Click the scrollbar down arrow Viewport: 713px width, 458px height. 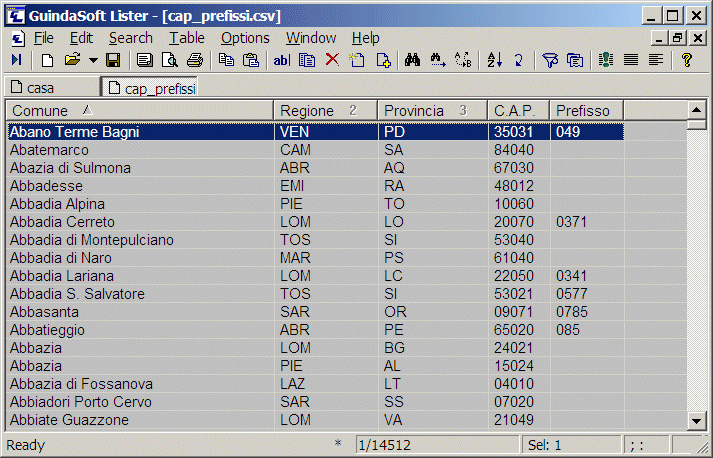(x=696, y=421)
